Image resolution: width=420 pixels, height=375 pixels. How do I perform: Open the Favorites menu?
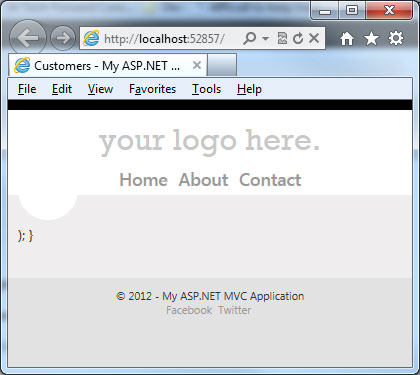(152, 89)
